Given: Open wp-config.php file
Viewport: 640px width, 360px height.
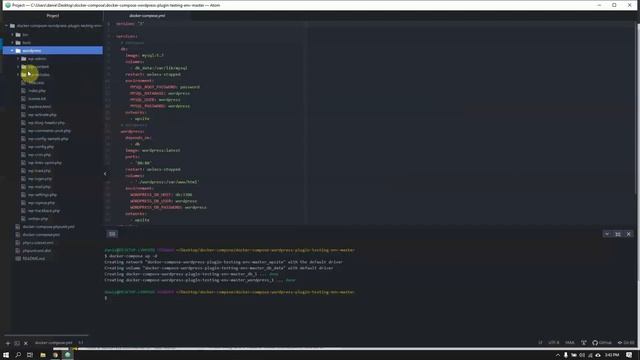Looking at the screenshot, I should [x=41, y=147].
